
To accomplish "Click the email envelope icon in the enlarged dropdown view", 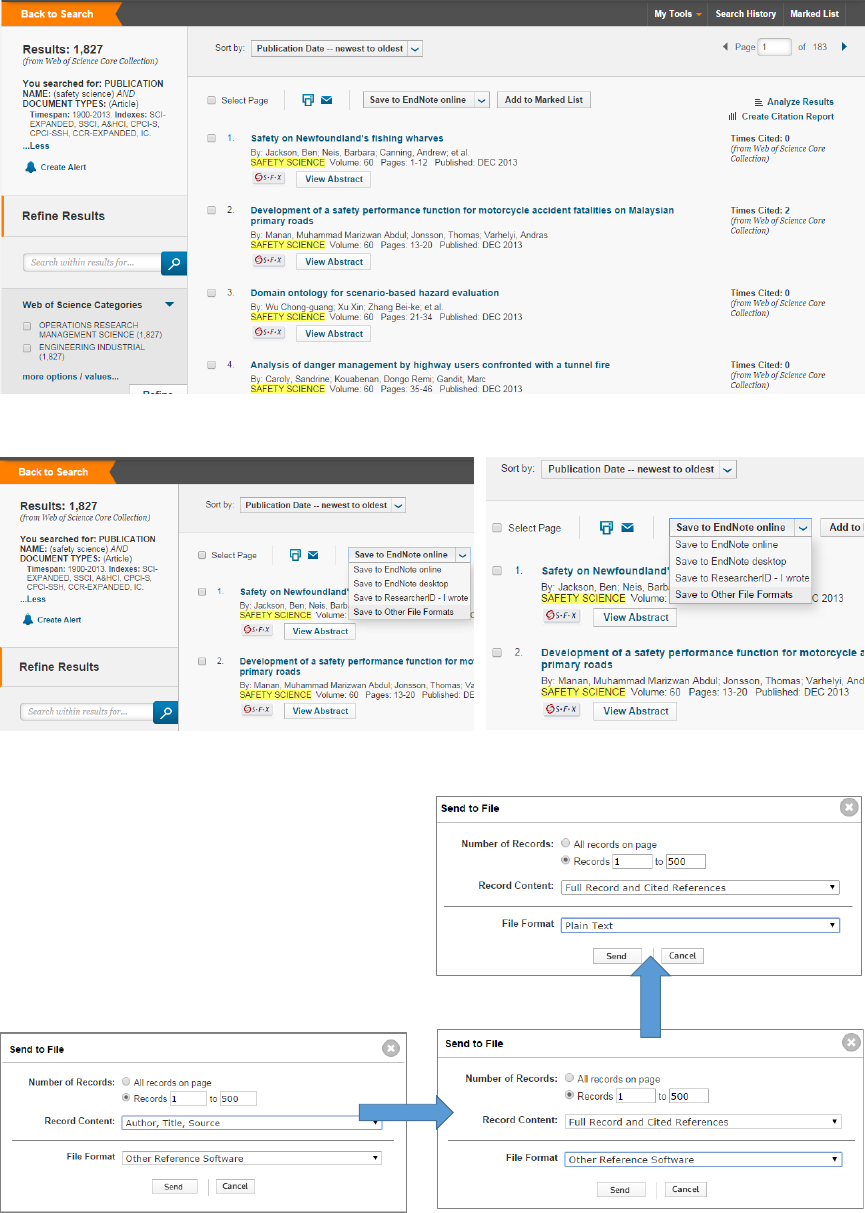I will point(627,527).
